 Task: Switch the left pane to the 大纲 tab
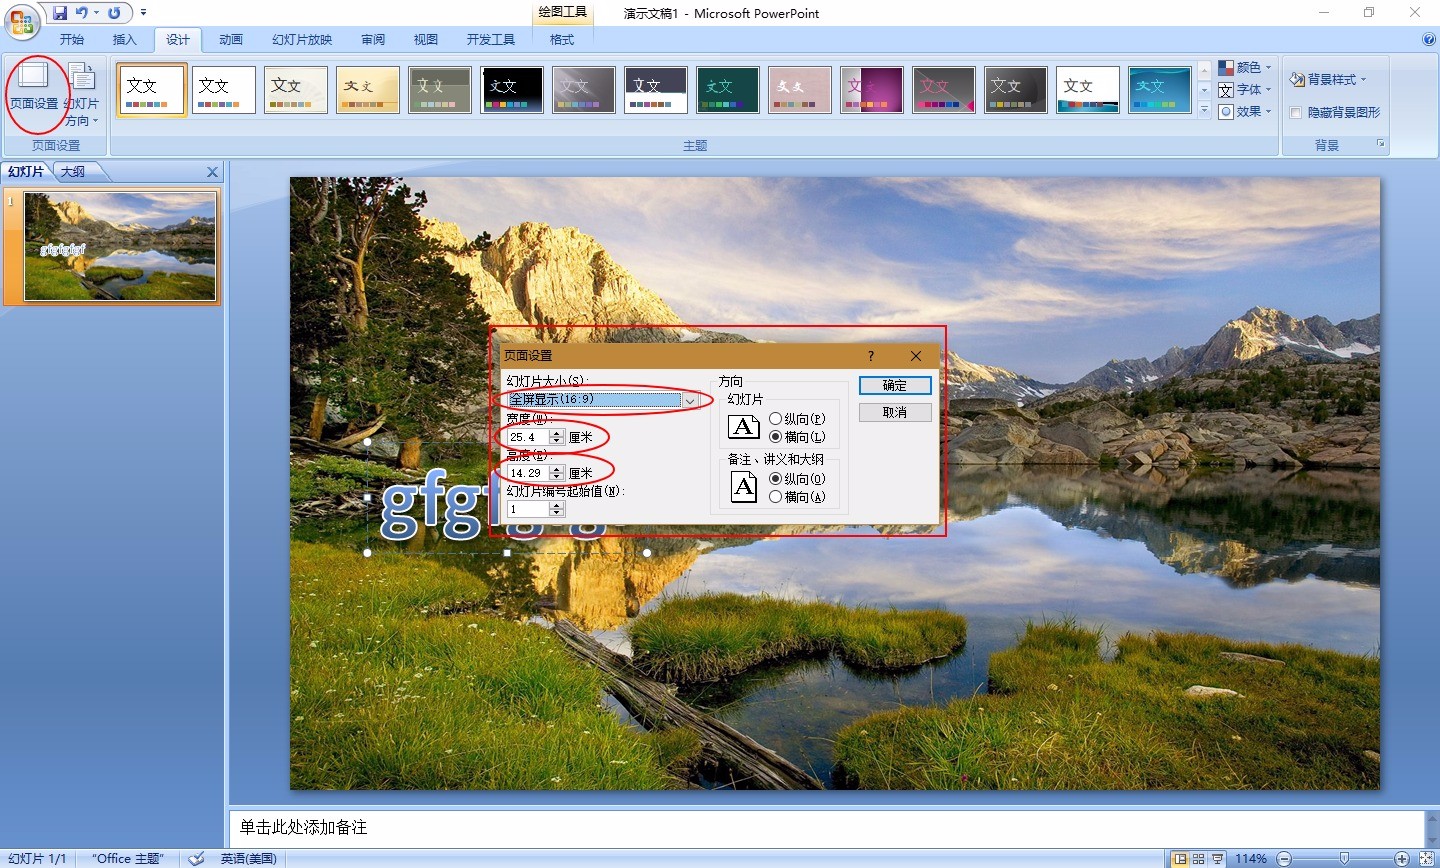click(73, 172)
